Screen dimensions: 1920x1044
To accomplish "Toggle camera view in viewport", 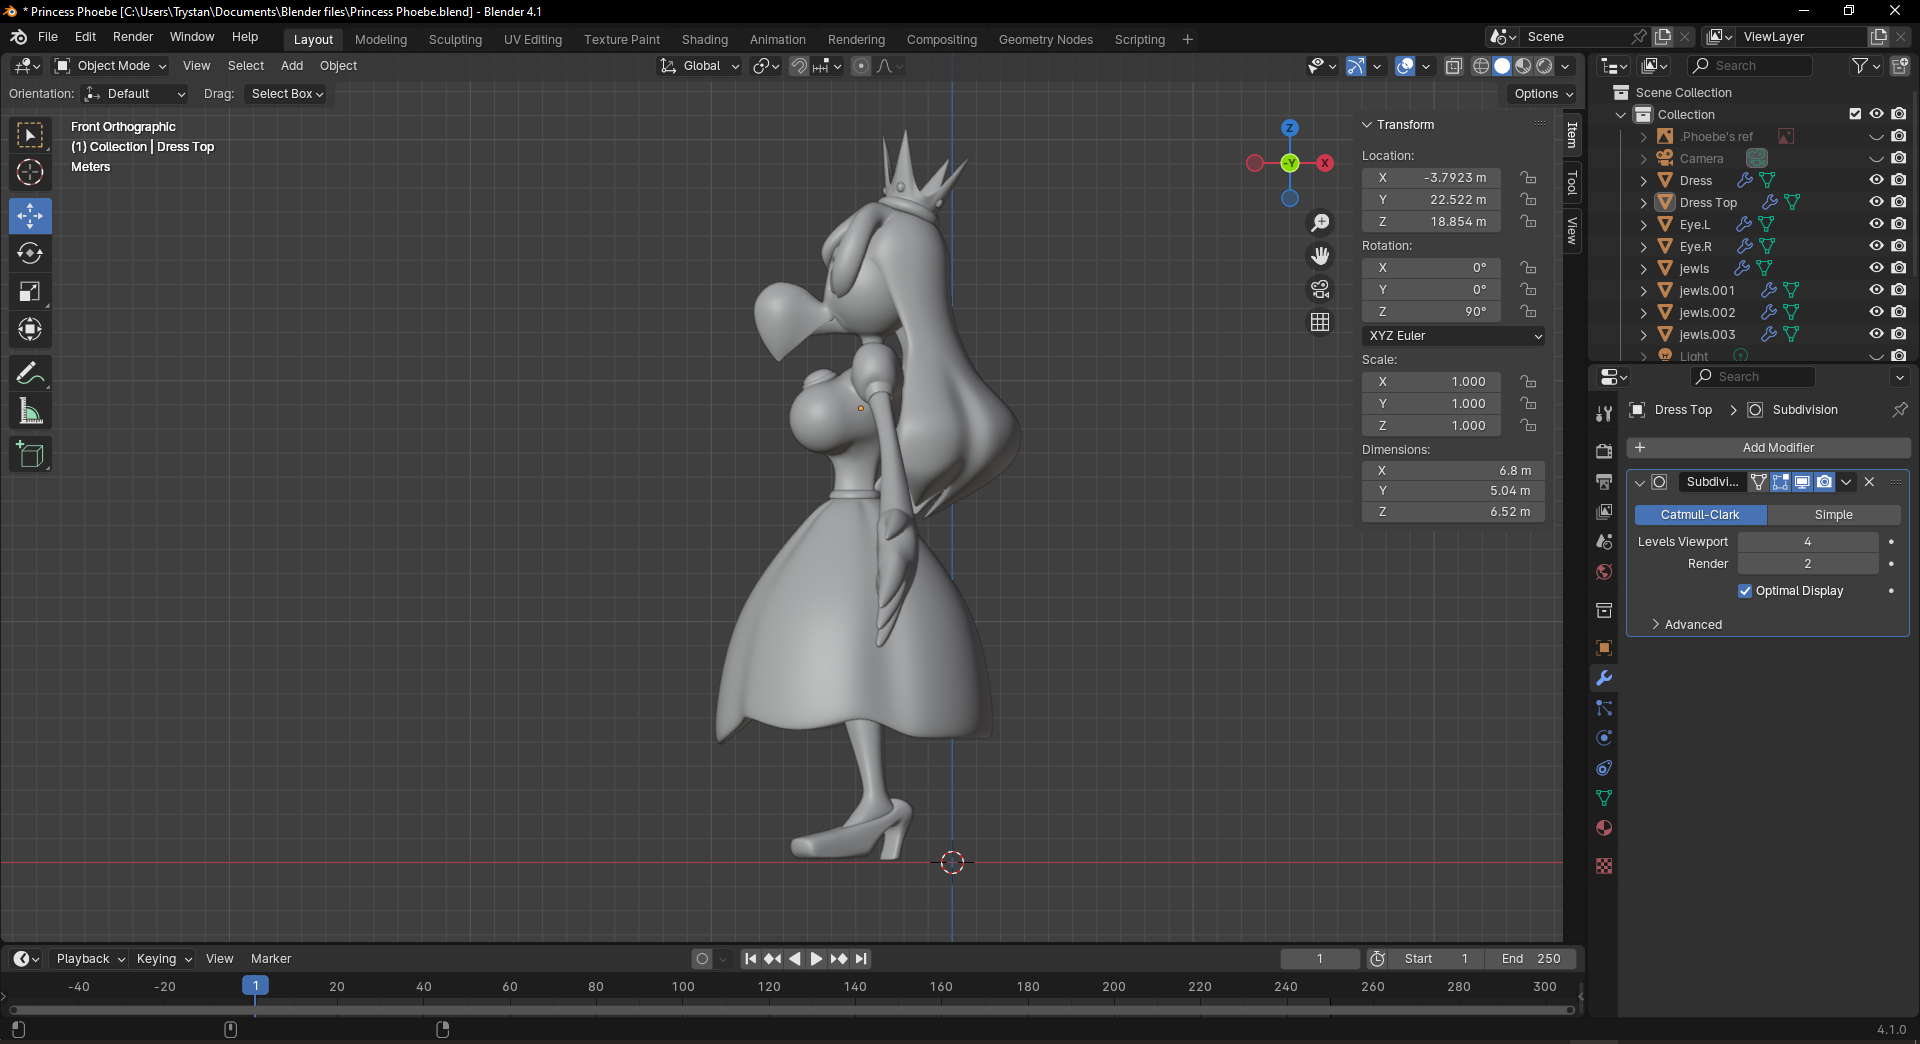I will (x=1320, y=290).
